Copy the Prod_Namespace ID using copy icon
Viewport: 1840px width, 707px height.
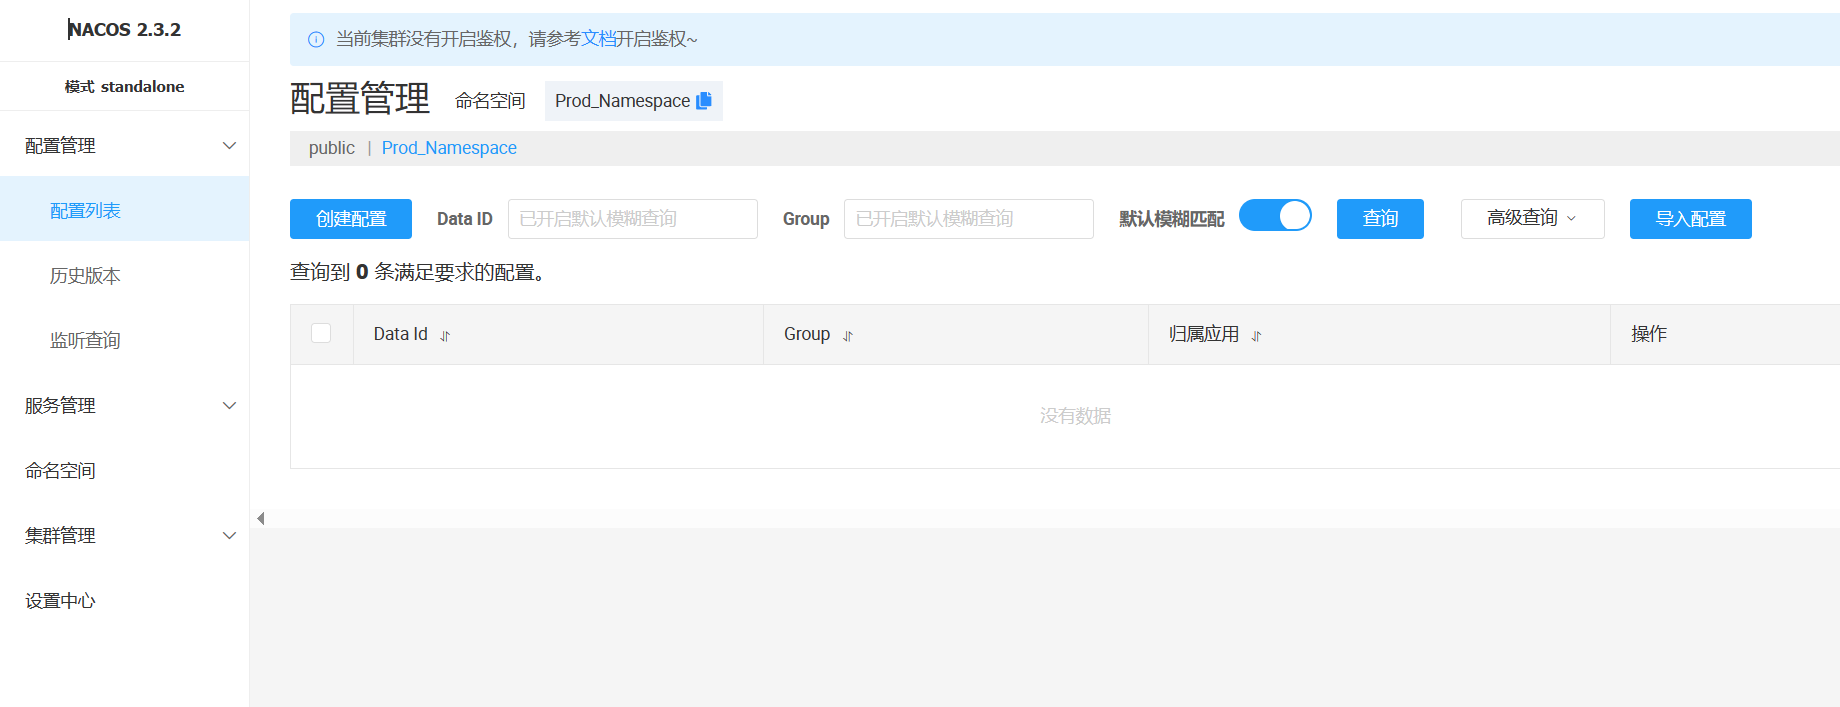(x=704, y=101)
